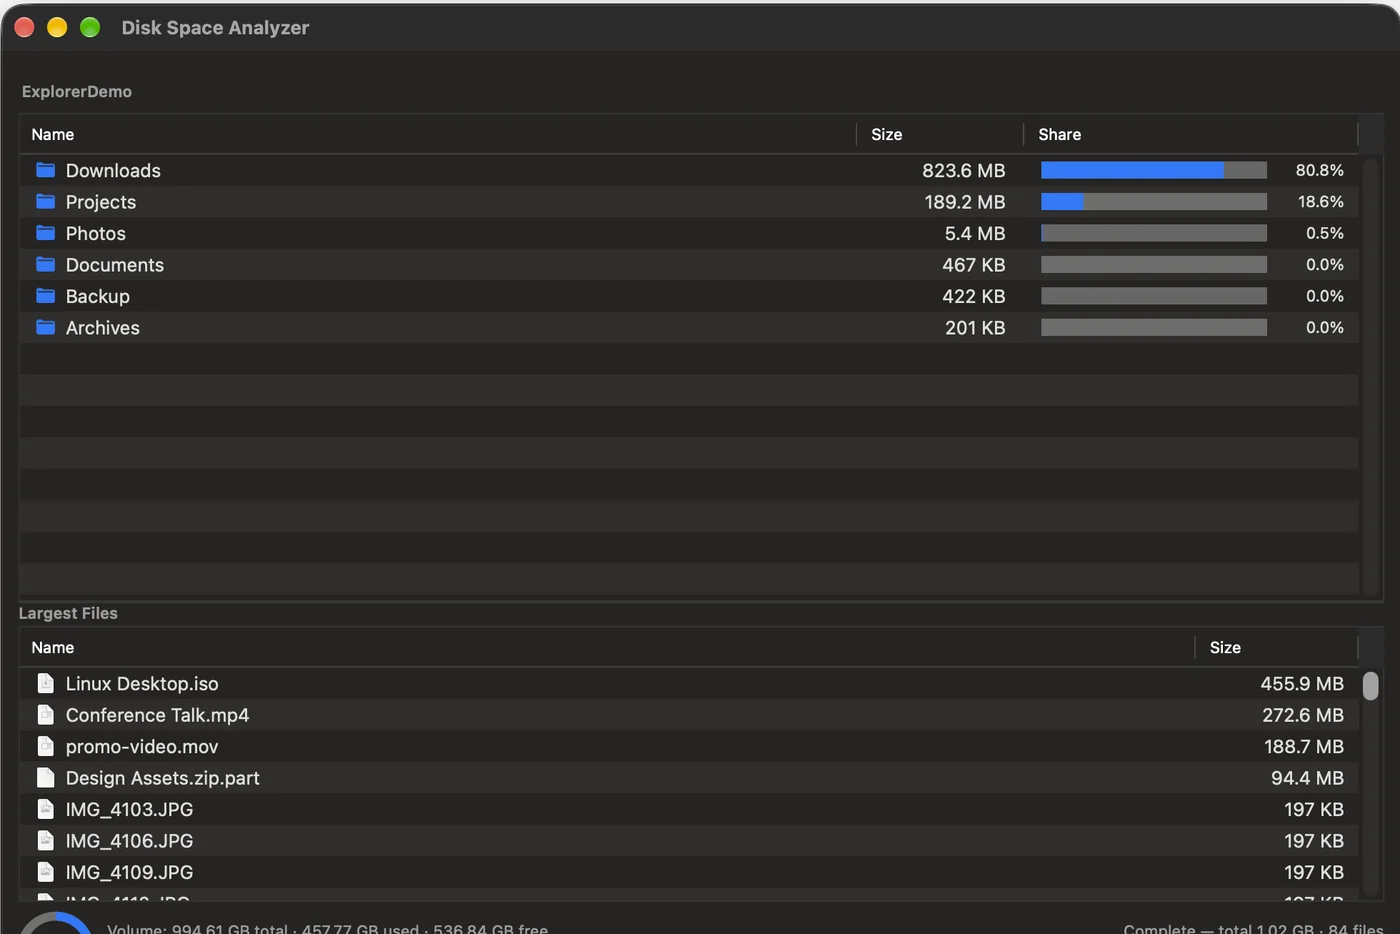Viewport: 1400px width, 934px height.
Task: Click the Largest Files section label
Action: pos(68,613)
